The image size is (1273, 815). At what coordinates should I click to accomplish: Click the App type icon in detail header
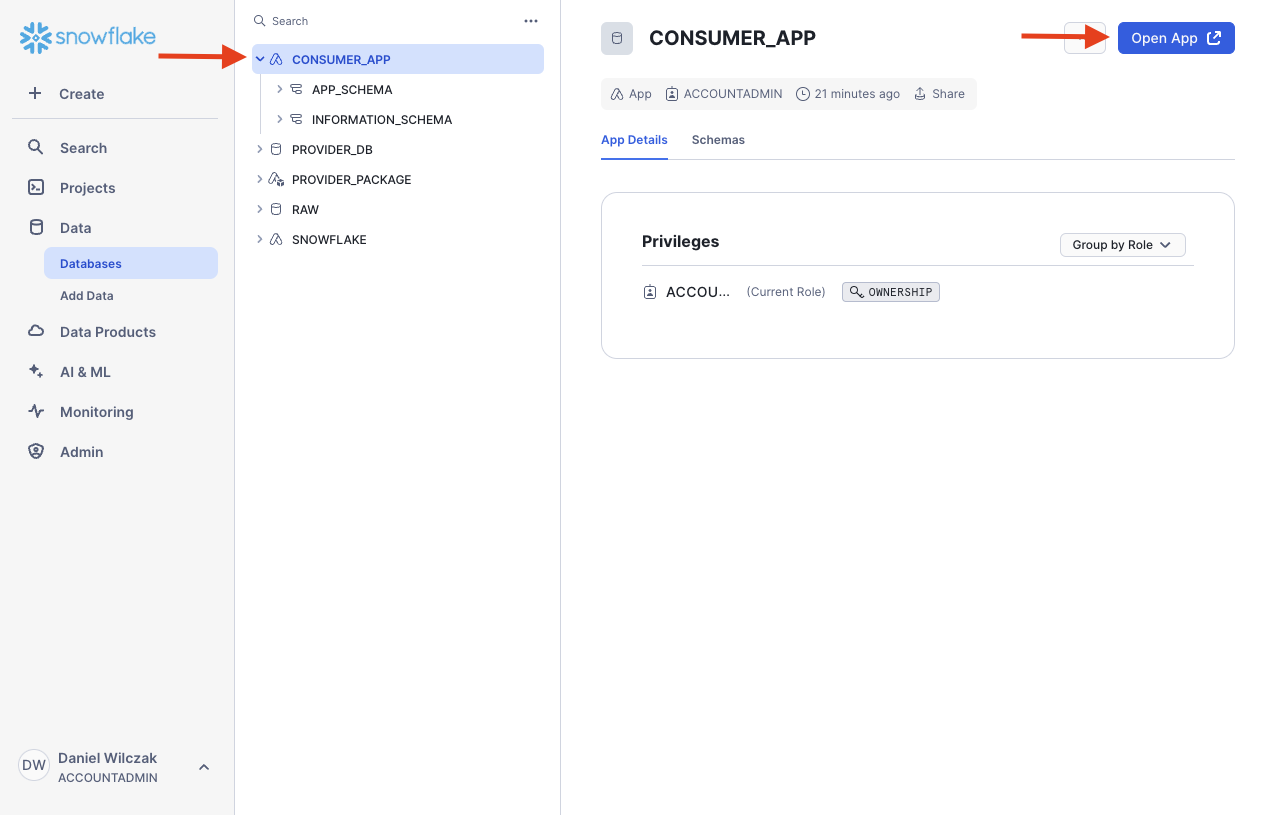[x=617, y=94]
